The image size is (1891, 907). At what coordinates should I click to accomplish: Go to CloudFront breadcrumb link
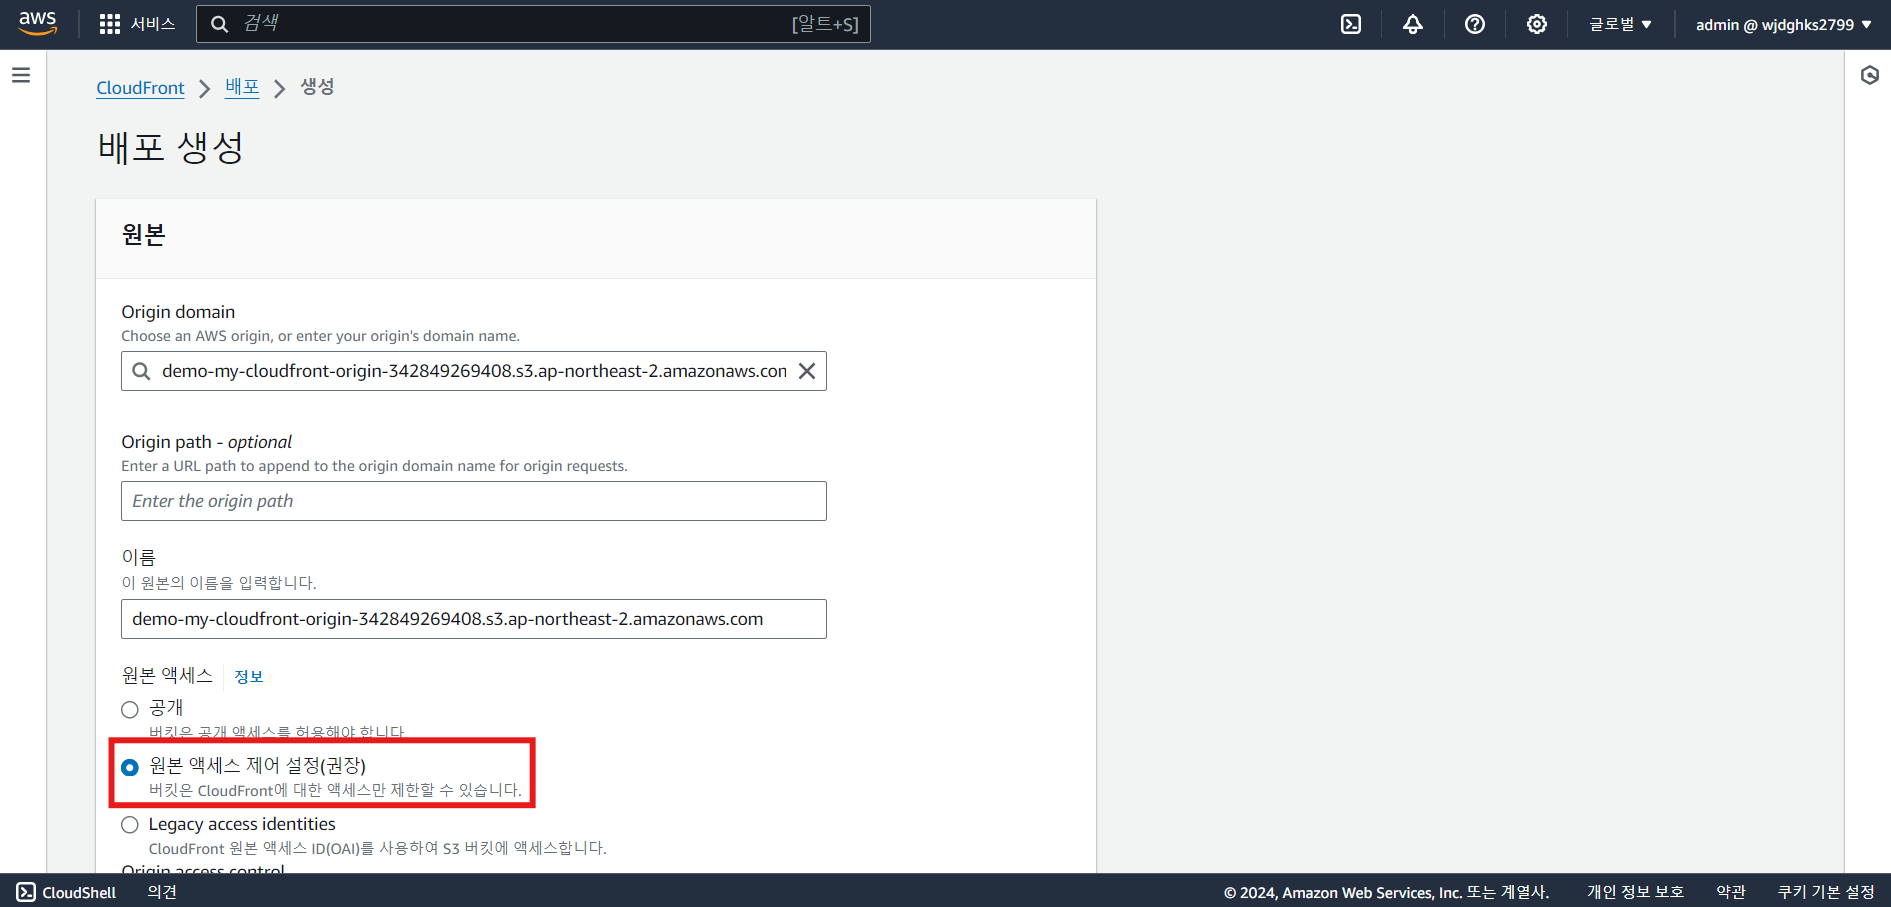tap(140, 88)
